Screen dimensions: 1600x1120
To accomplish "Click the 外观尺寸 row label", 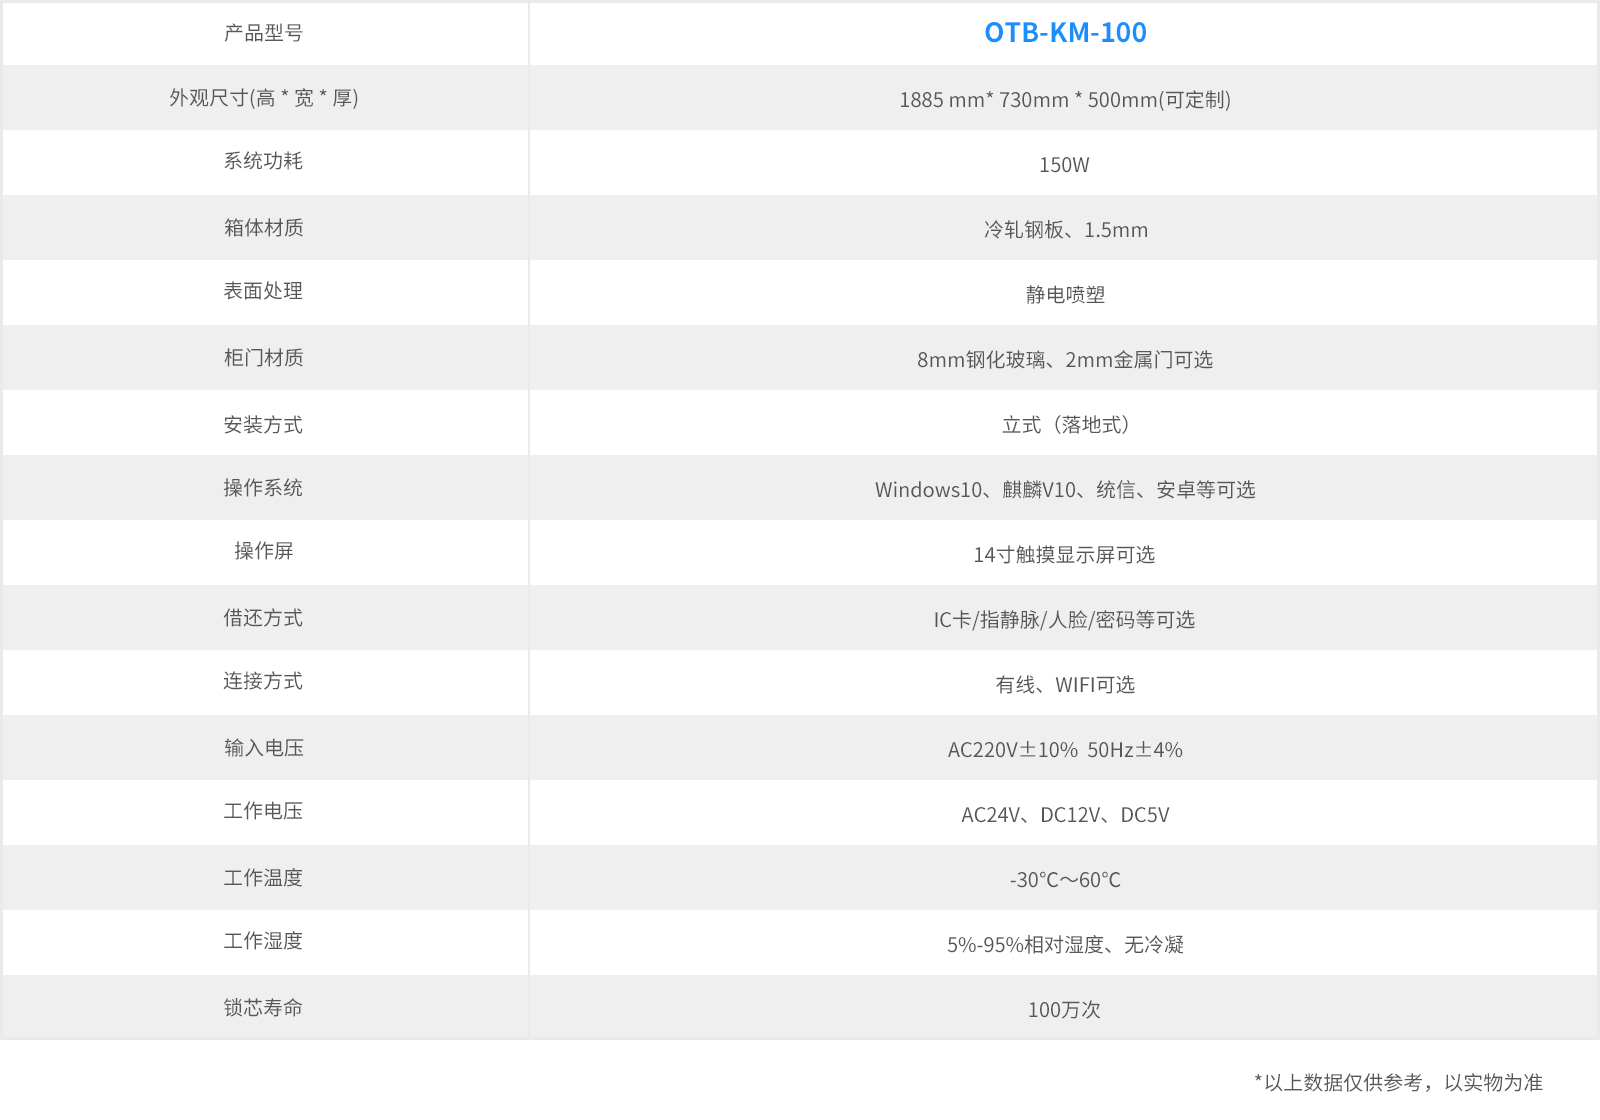I will [x=264, y=98].
